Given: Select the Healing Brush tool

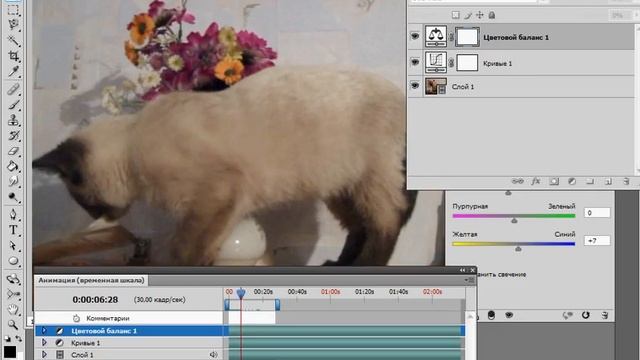Looking at the screenshot, I should coord(13,89).
